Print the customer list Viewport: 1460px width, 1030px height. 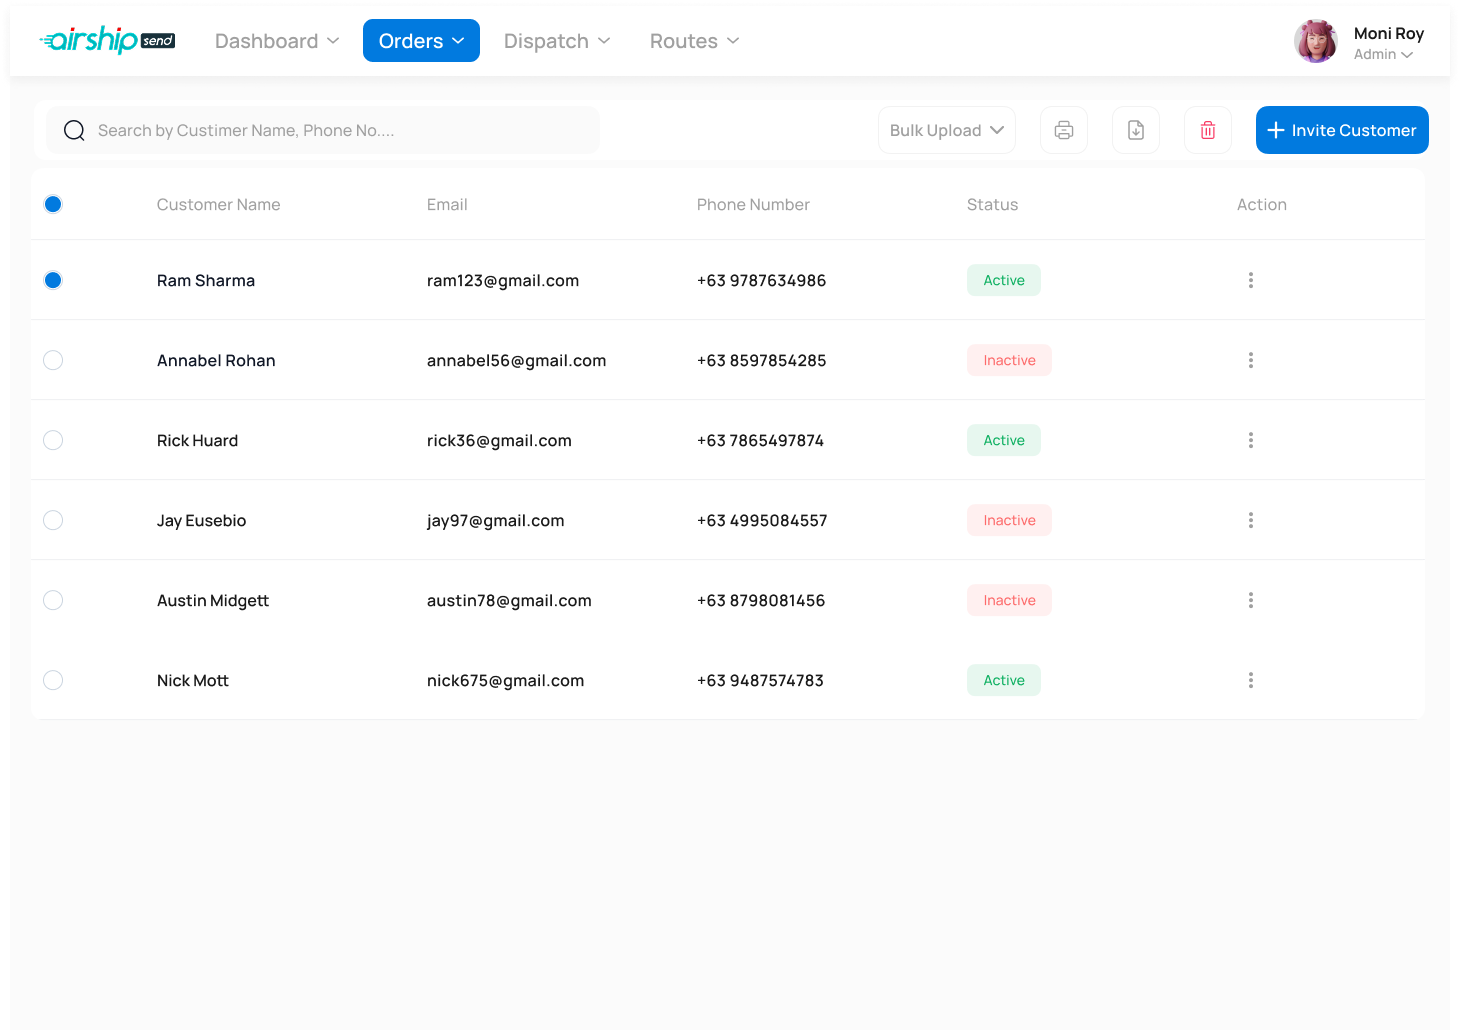1064,130
